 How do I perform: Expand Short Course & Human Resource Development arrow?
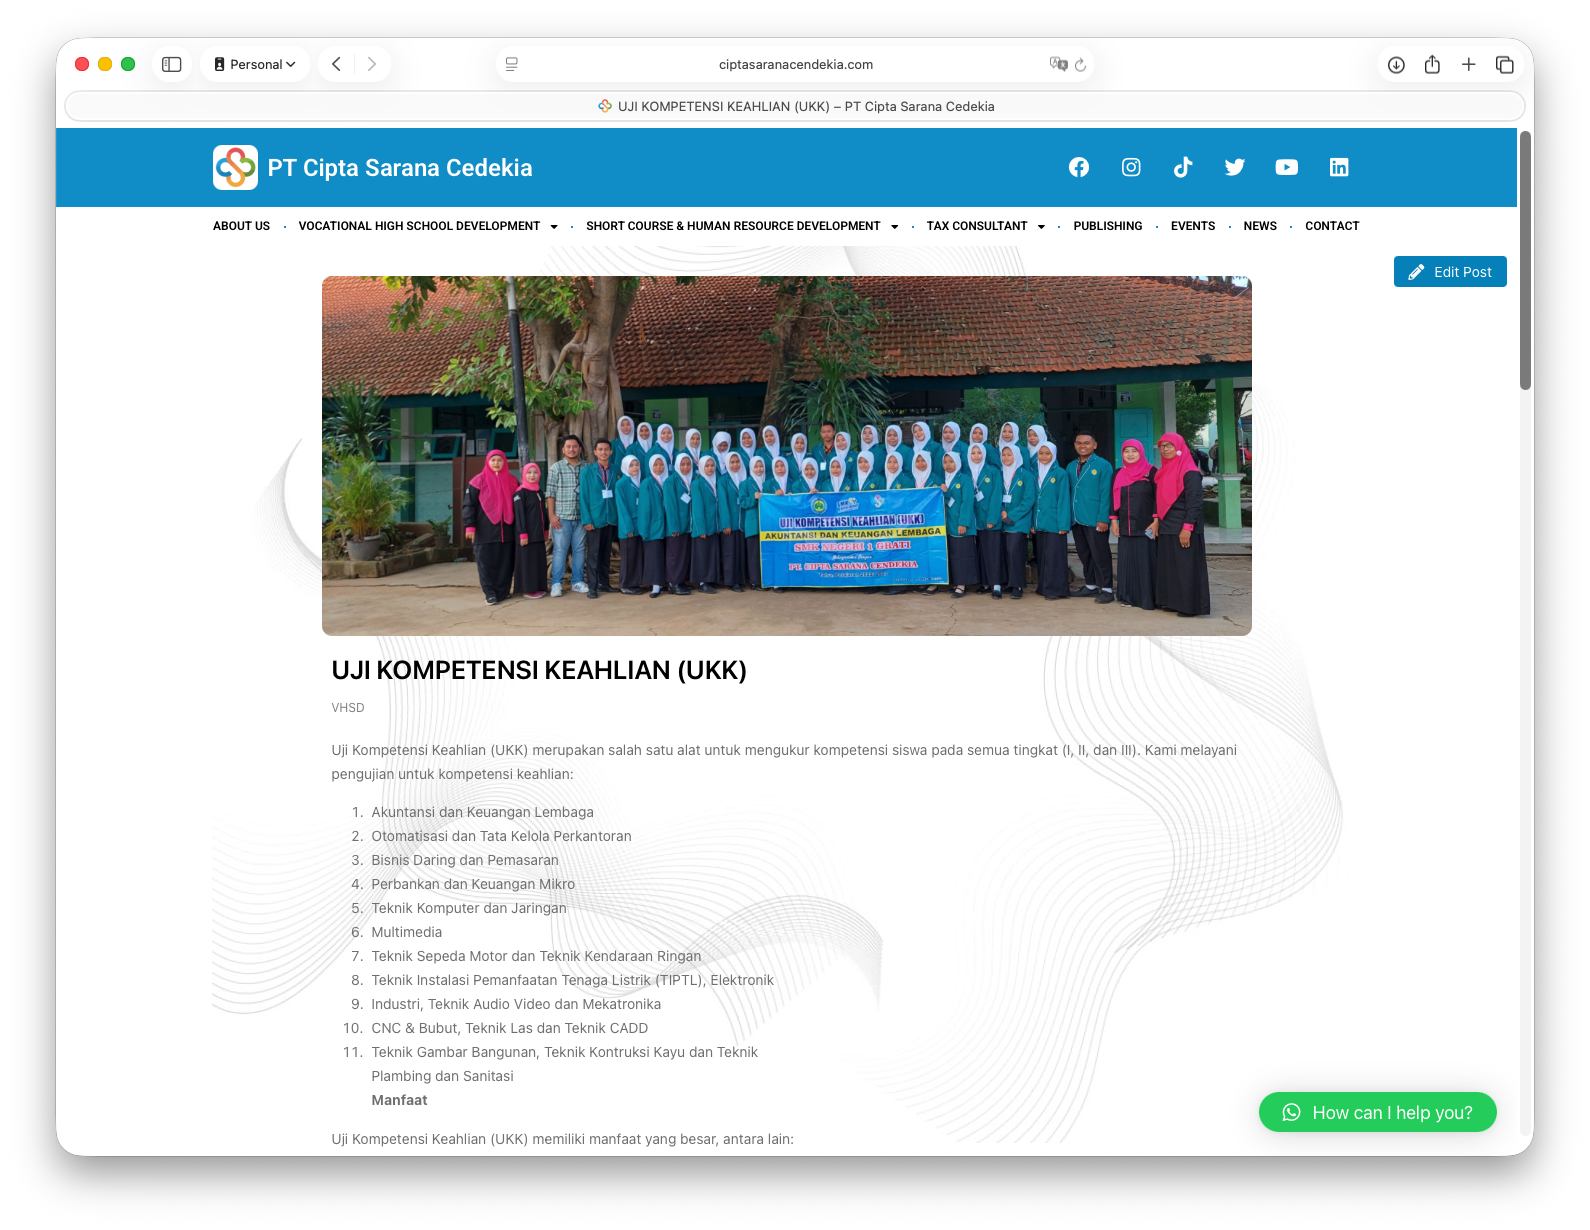pyautogui.click(x=895, y=227)
